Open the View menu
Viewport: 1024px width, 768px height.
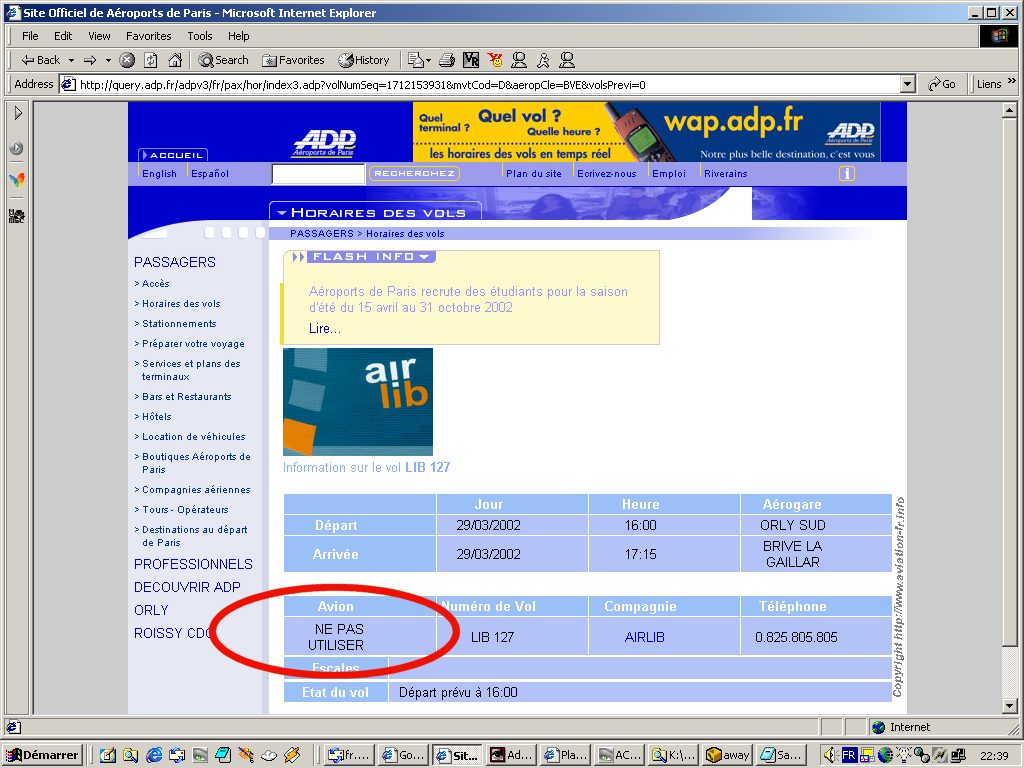99,36
